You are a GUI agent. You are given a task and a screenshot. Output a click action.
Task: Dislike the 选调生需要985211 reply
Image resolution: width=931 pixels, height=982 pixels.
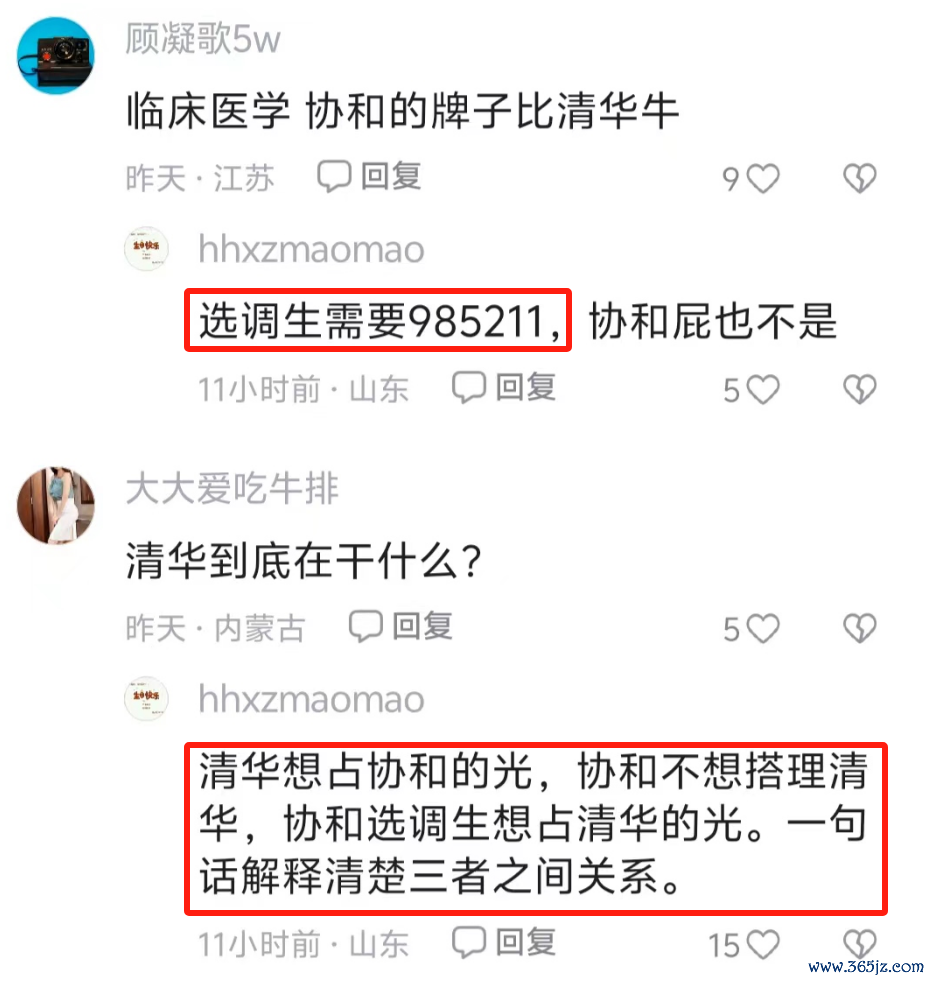pos(860,390)
